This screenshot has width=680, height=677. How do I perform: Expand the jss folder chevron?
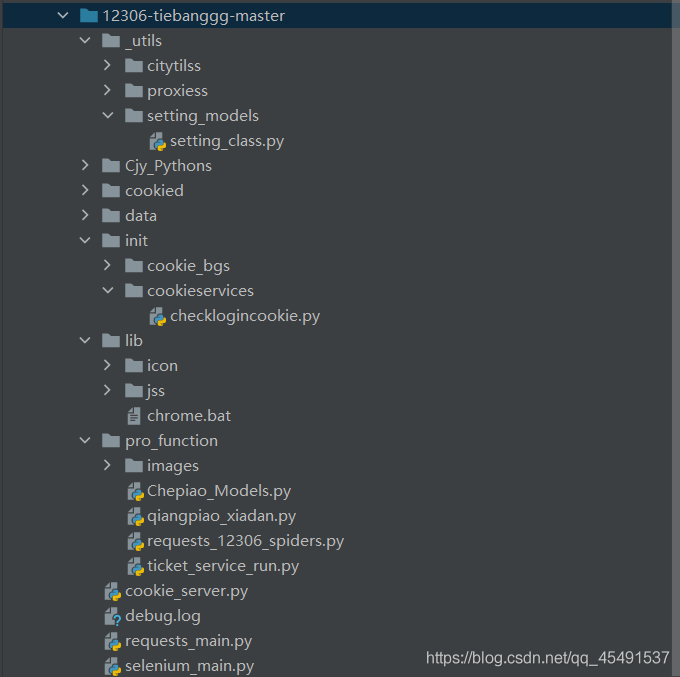click(107, 391)
